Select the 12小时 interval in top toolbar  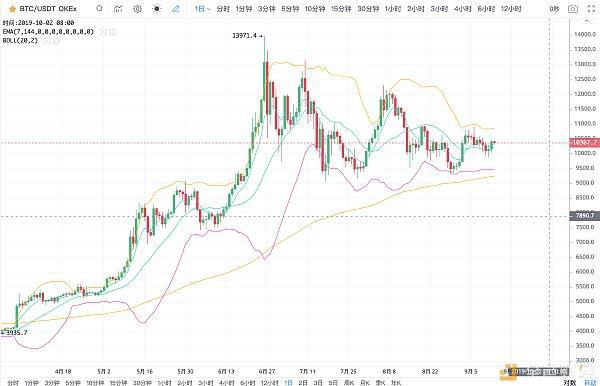pos(511,8)
